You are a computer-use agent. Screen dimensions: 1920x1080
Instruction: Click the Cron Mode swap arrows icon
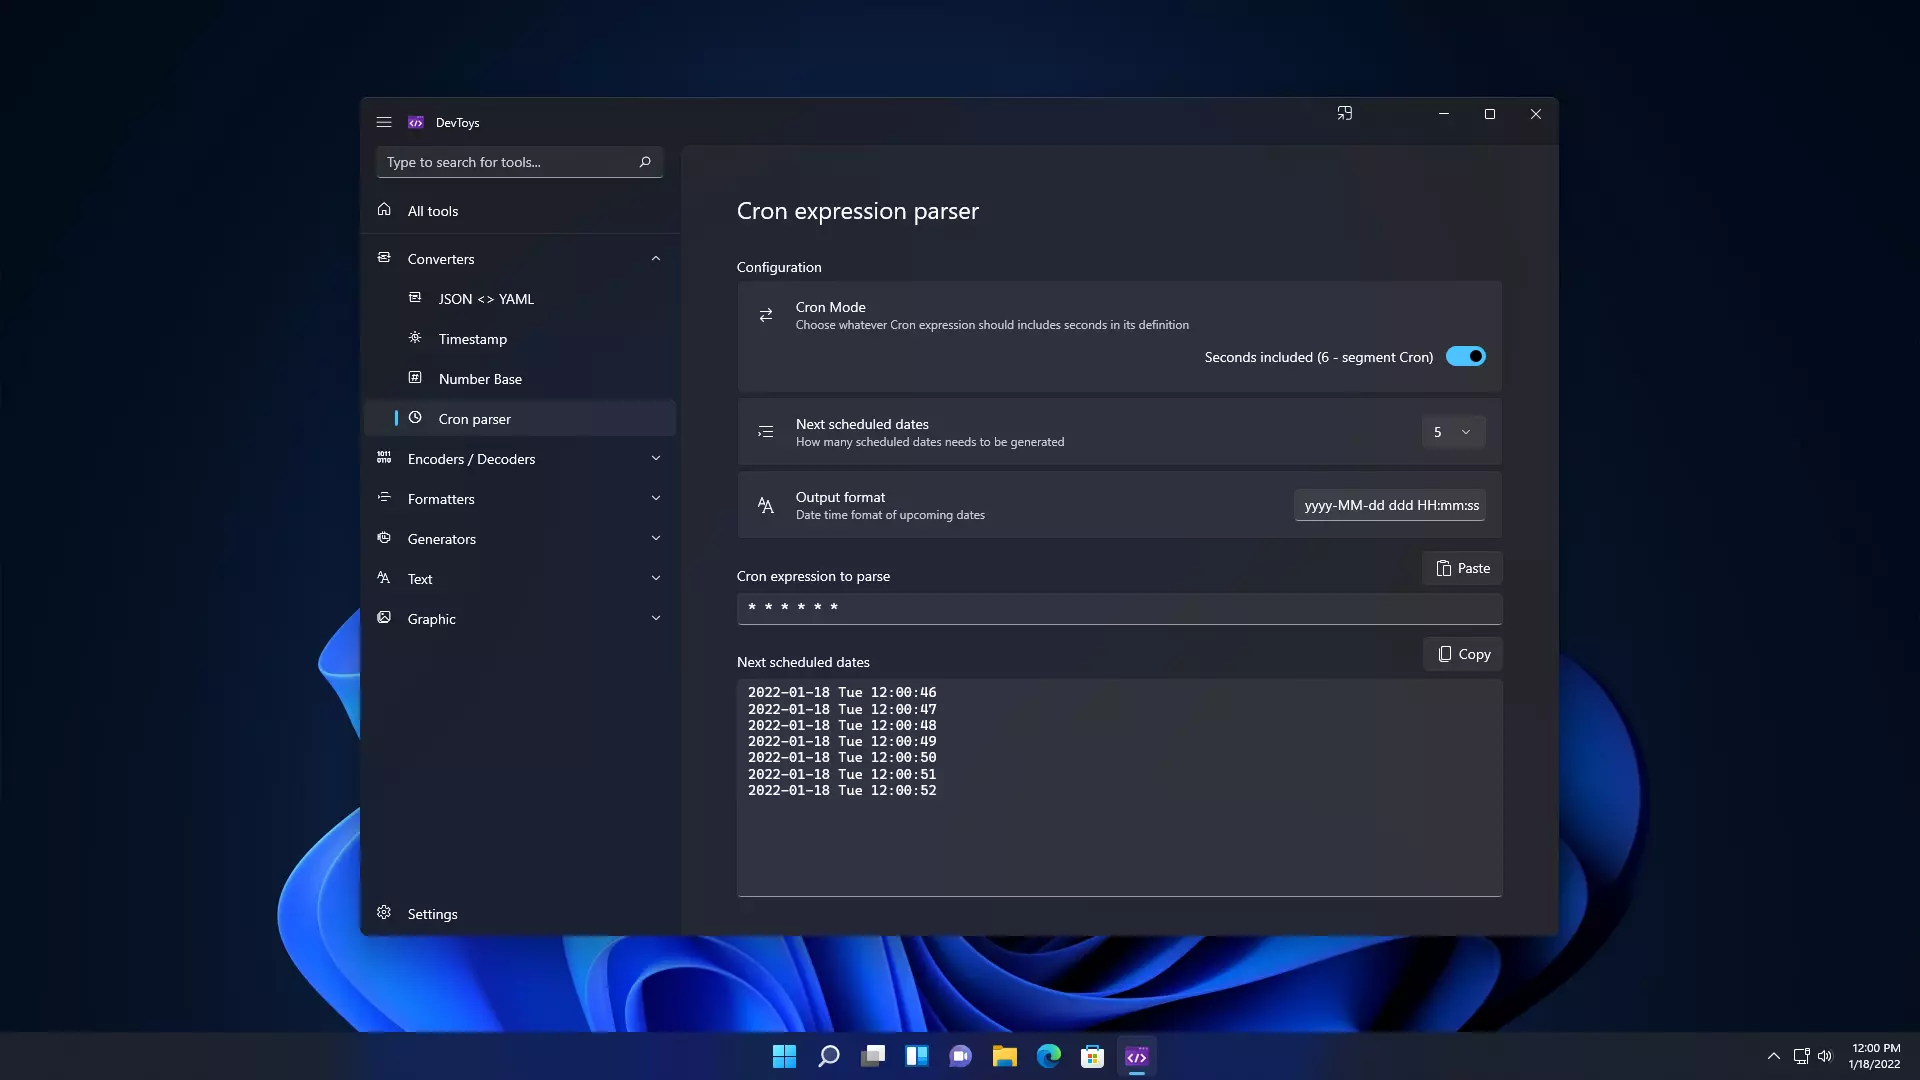click(x=766, y=315)
